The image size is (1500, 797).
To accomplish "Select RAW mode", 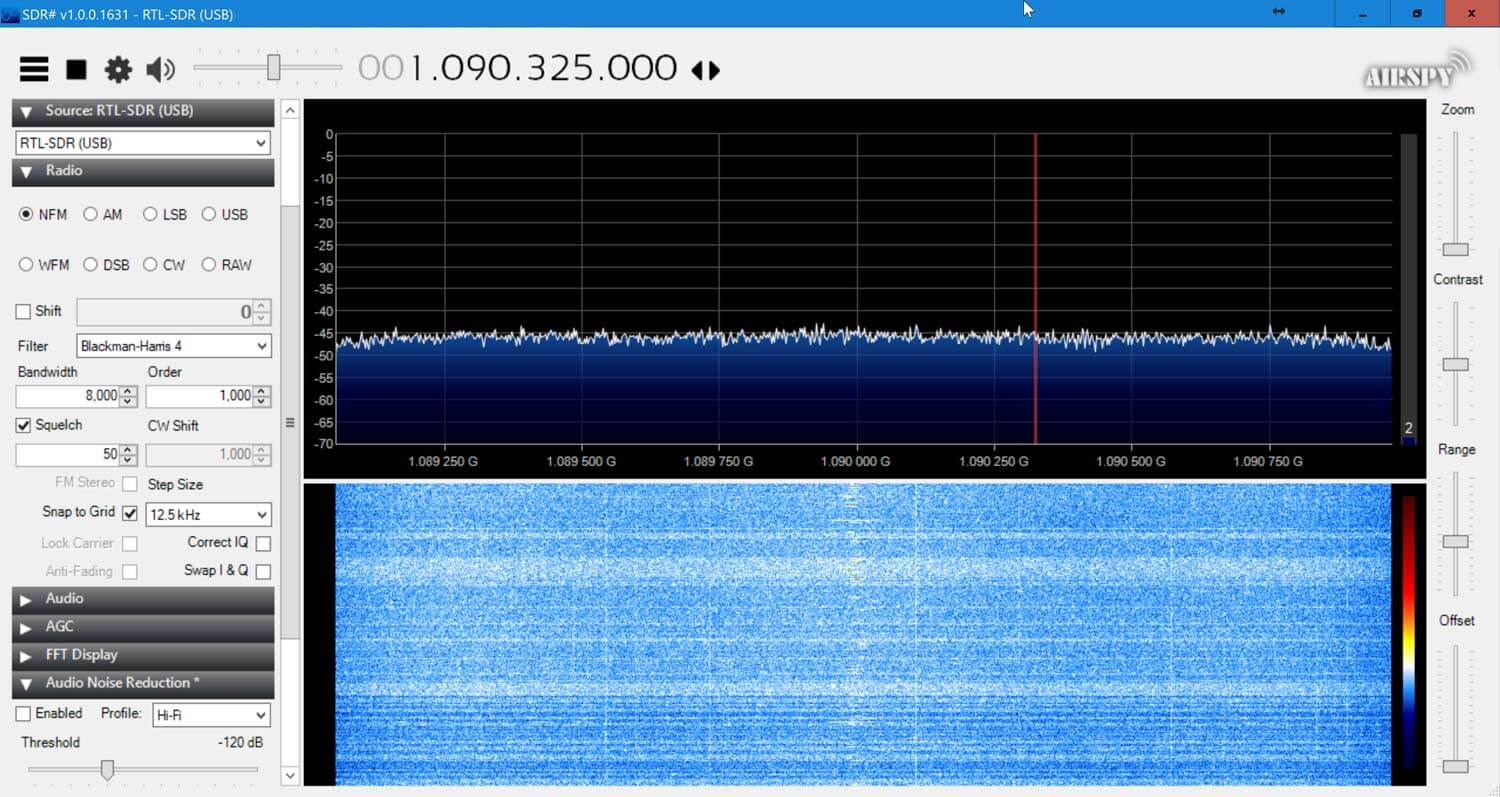I will pos(227,265).
